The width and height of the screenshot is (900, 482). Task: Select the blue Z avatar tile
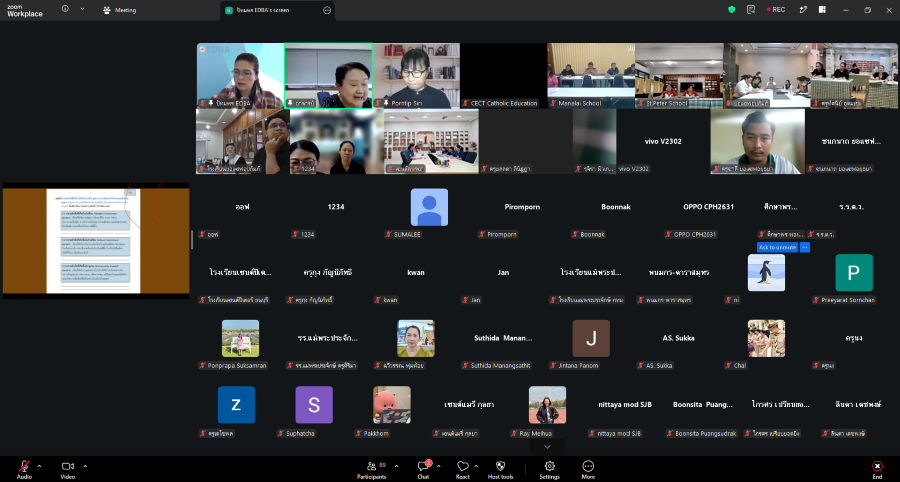tap(236, 405)
